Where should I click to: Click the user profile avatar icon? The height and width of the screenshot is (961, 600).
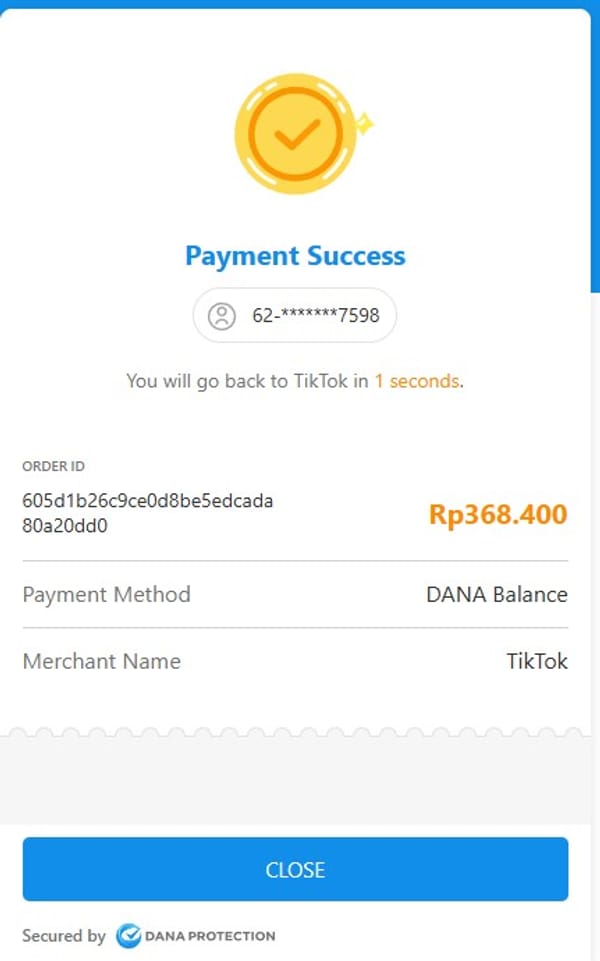click(x=222, y=316)
